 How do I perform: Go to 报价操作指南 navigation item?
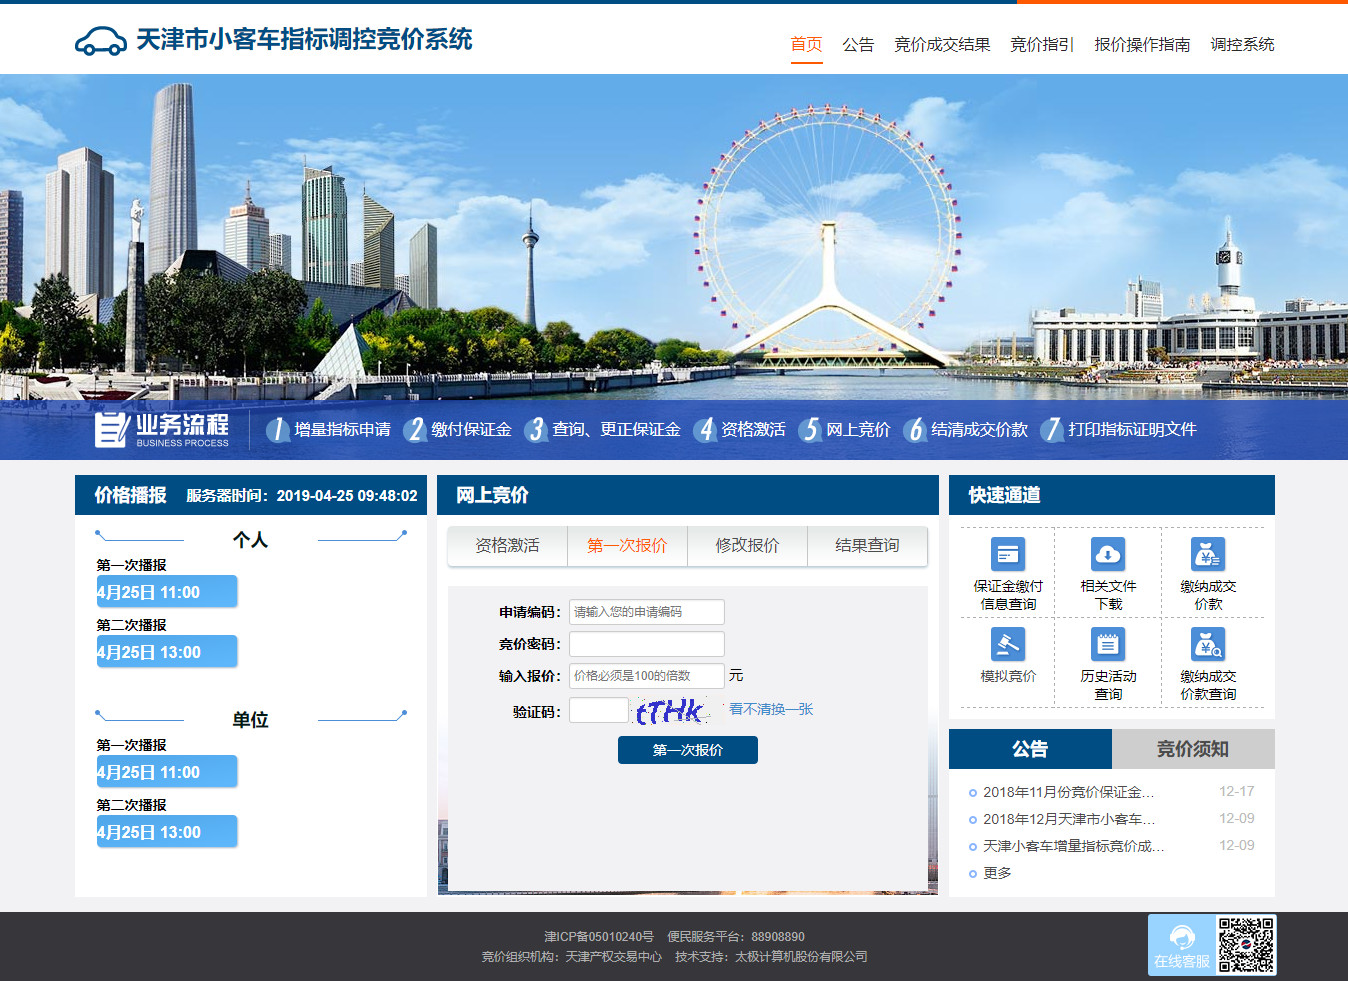click(x=1141, y=45)
